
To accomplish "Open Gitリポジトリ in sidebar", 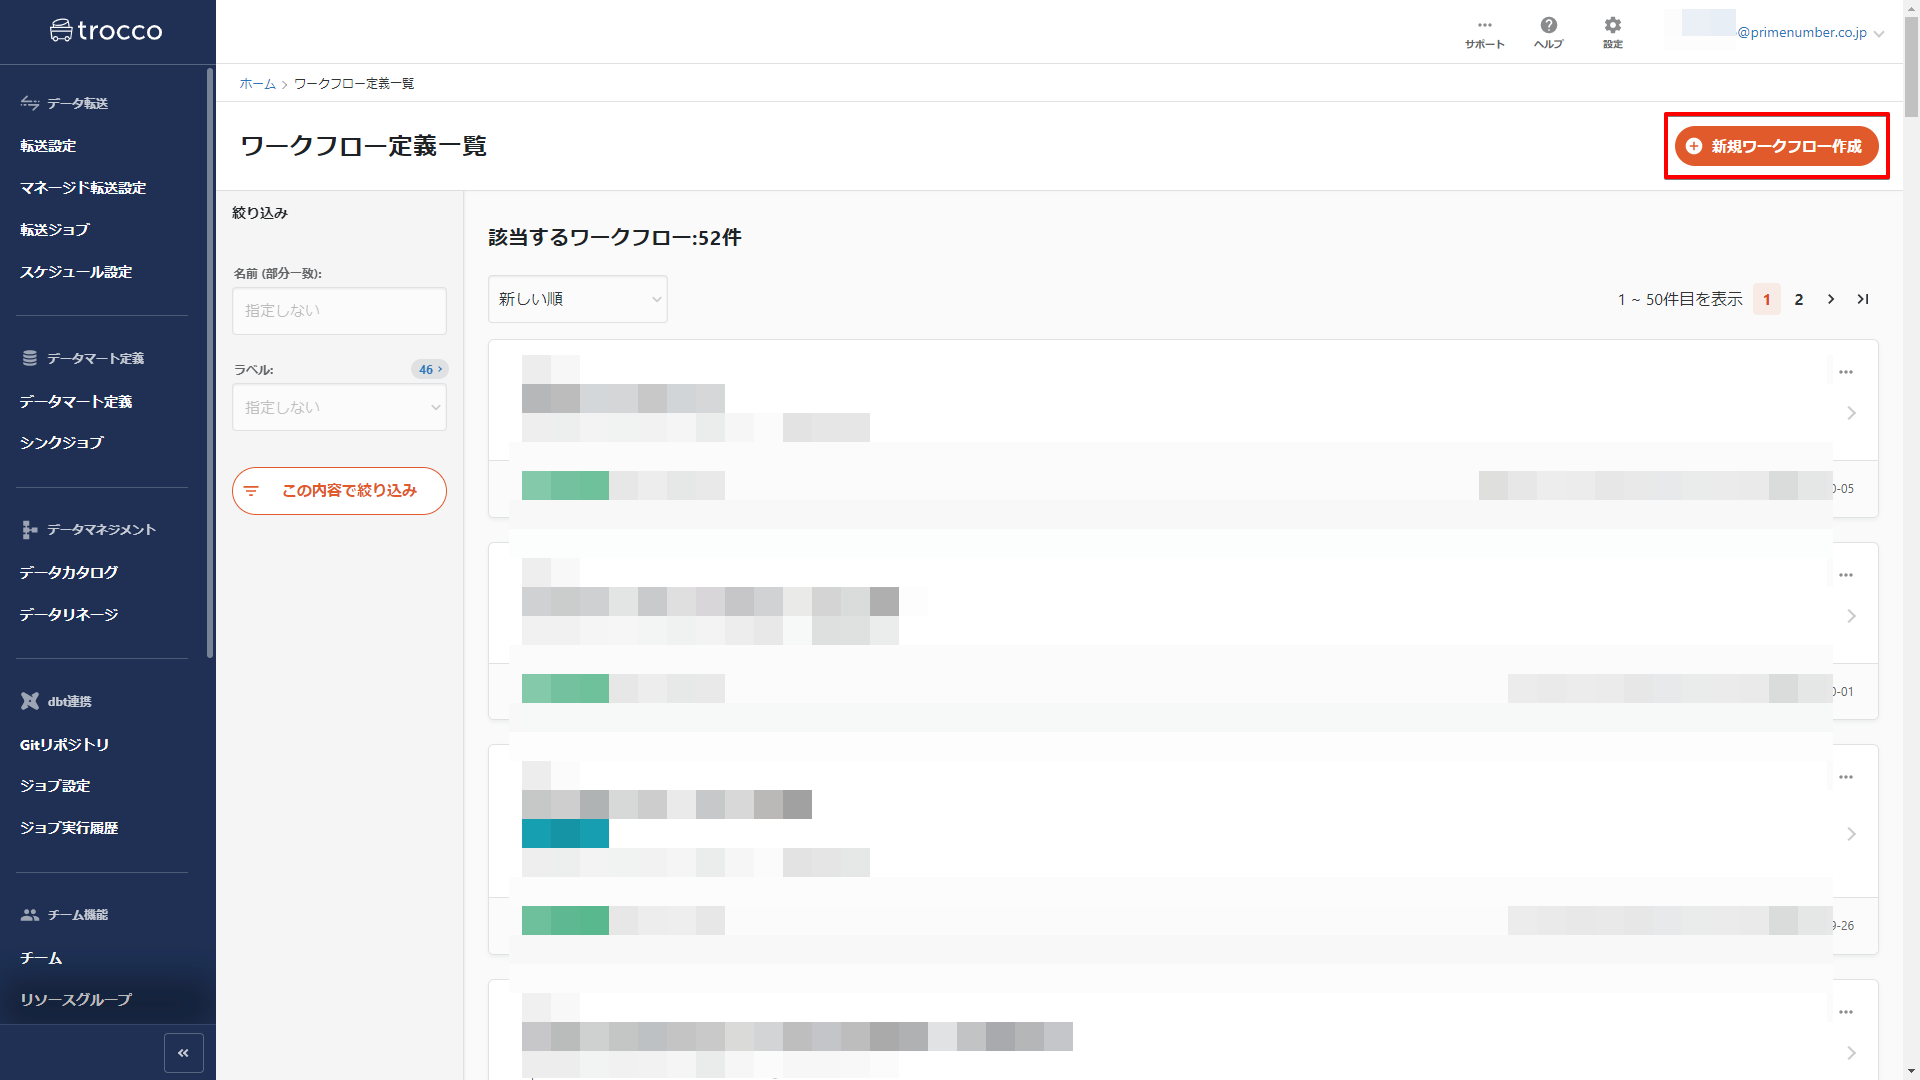I will point(64,745).
